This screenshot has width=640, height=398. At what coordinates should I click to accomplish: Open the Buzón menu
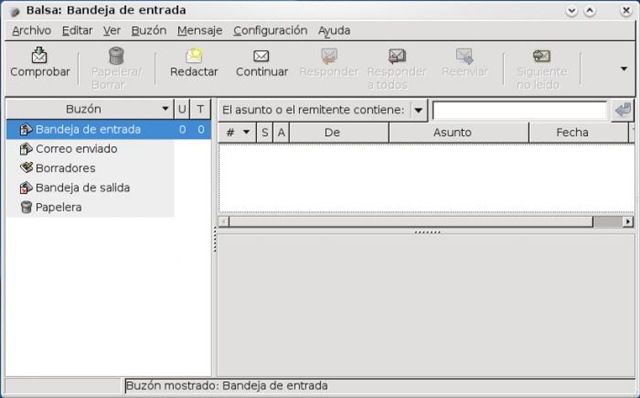click(149, 31)
